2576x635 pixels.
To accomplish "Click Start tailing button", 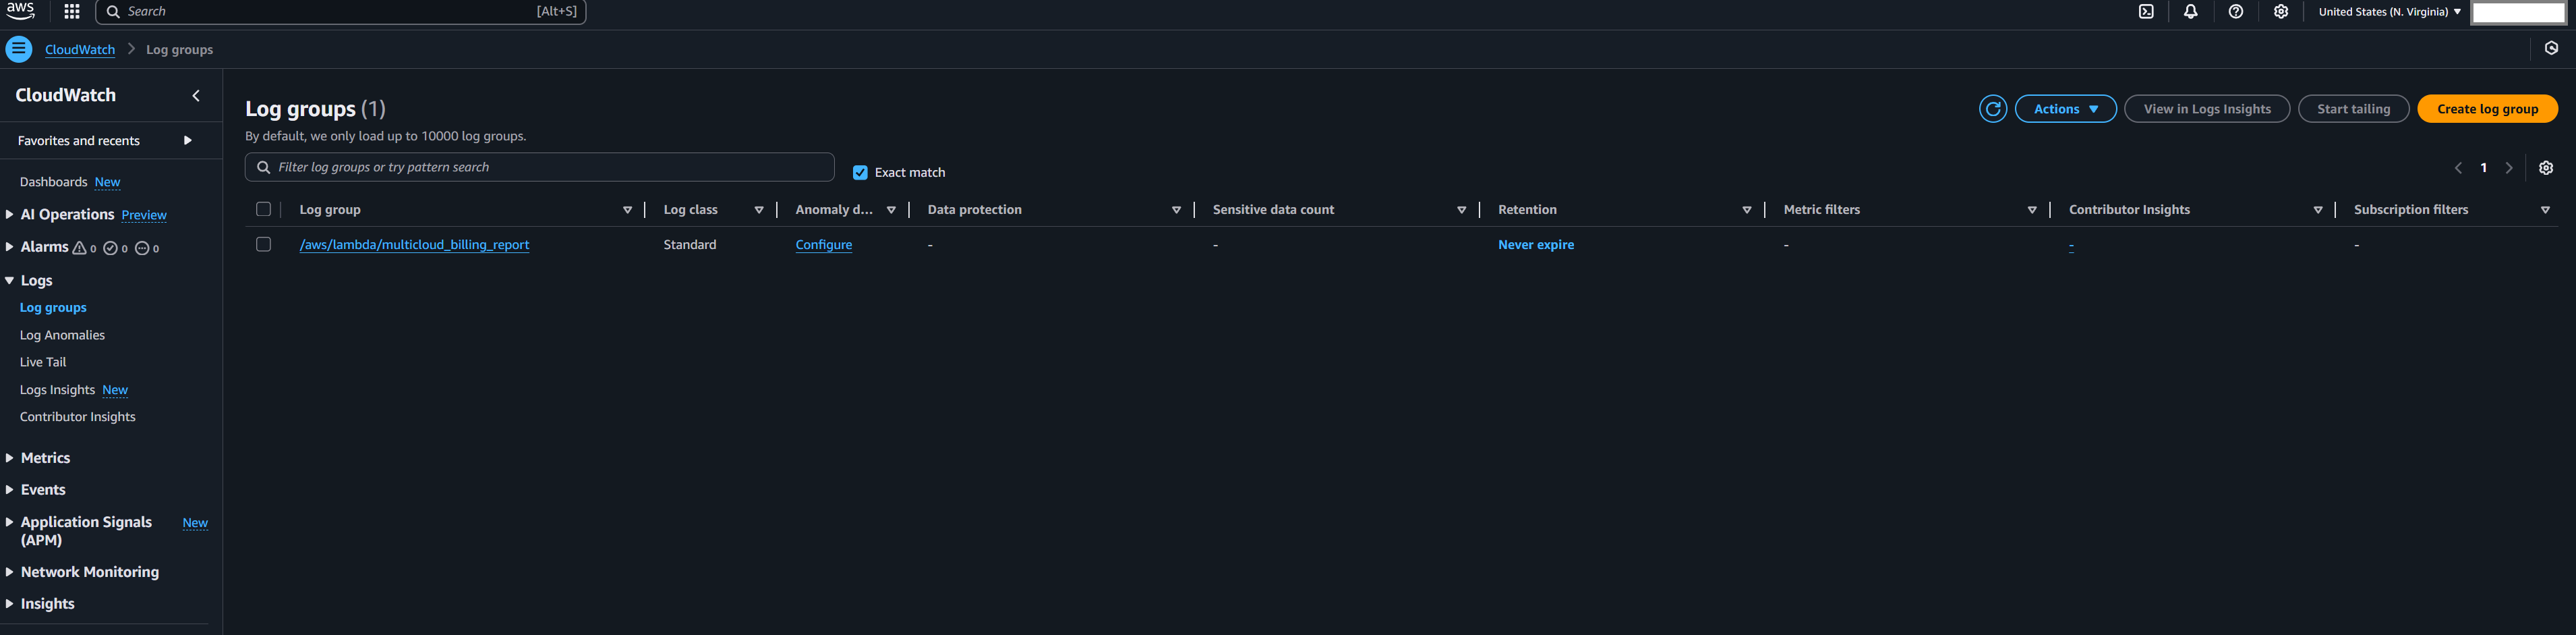I will [2353, 109].
